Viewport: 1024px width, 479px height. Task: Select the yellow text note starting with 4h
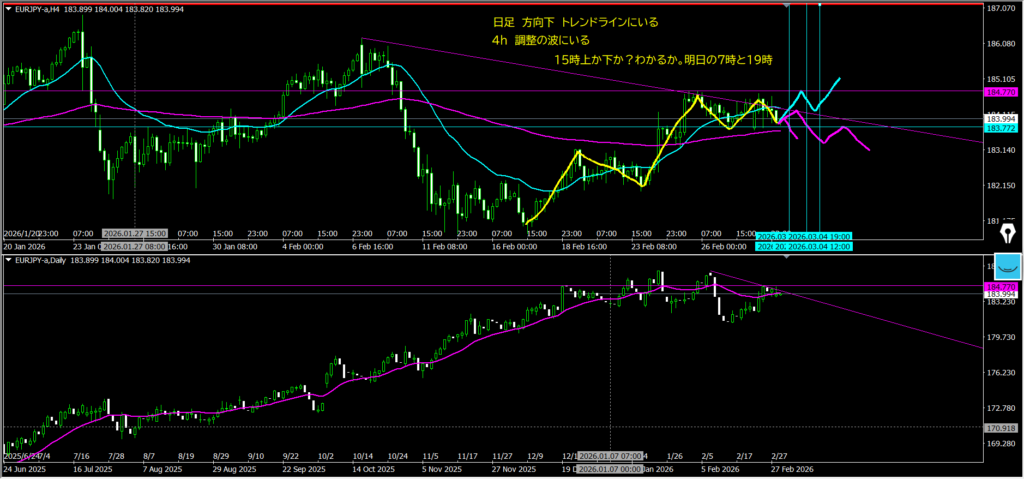(540, 41)
